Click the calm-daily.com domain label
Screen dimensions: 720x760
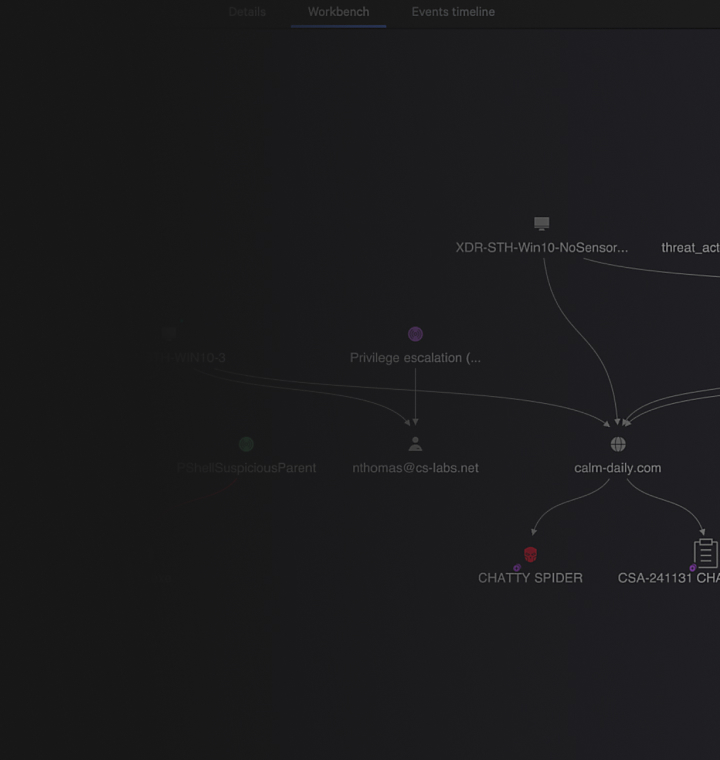tap(618, 468)
